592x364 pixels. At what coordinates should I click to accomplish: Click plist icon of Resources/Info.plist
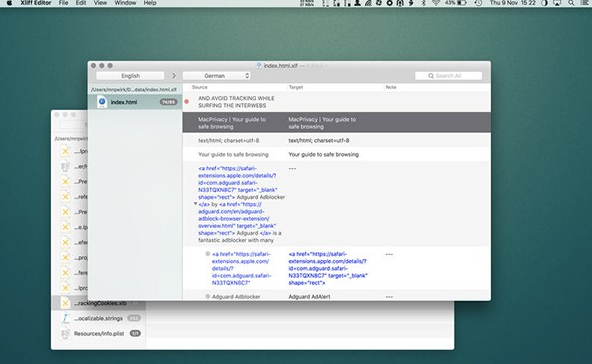65,333
